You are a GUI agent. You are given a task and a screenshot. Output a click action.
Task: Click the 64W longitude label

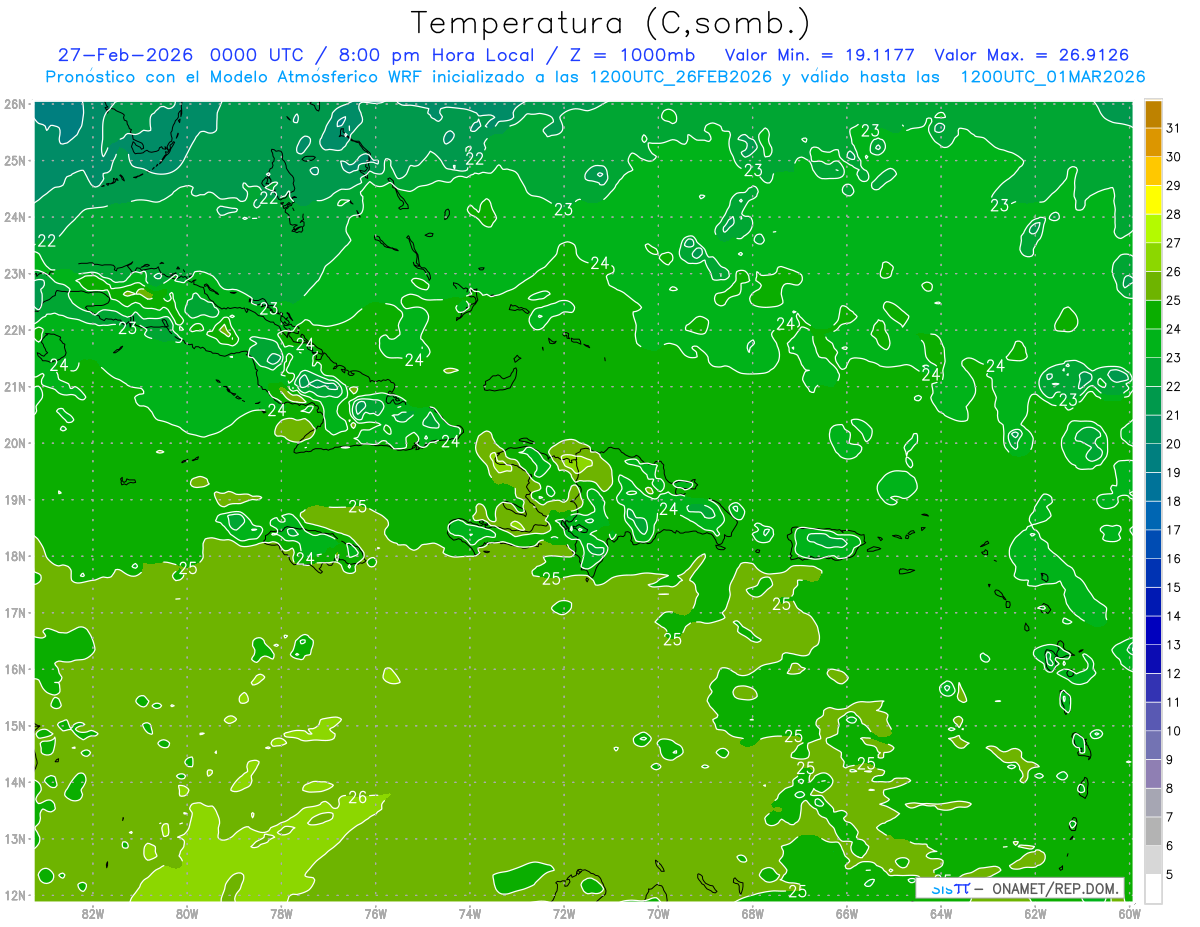pyautogui.click(x=941, y=914)
